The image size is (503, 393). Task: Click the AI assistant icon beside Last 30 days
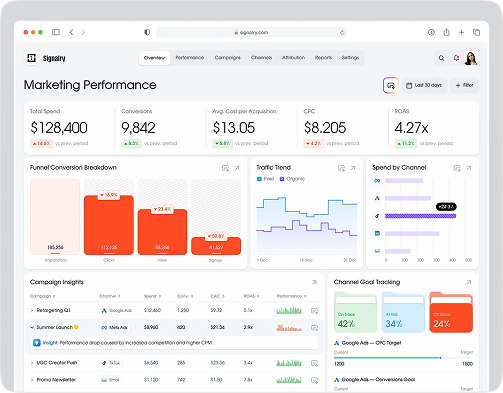point(391,85)
